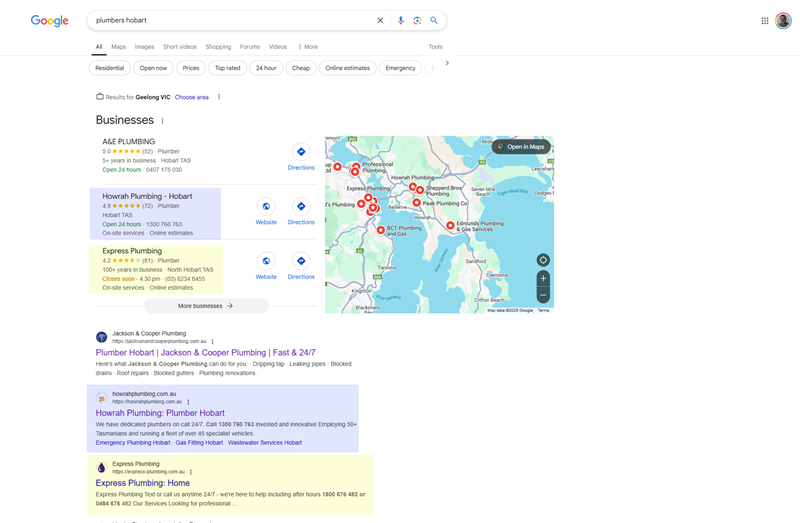Start a voice search with microphone

pyautogui.click(x=401, y=20)
